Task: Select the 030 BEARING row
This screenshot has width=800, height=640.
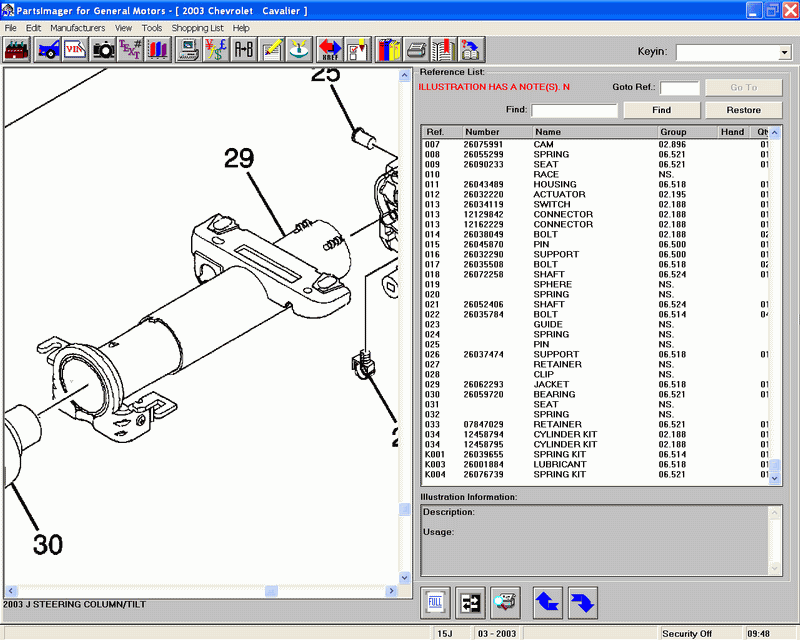Action: 595,395
